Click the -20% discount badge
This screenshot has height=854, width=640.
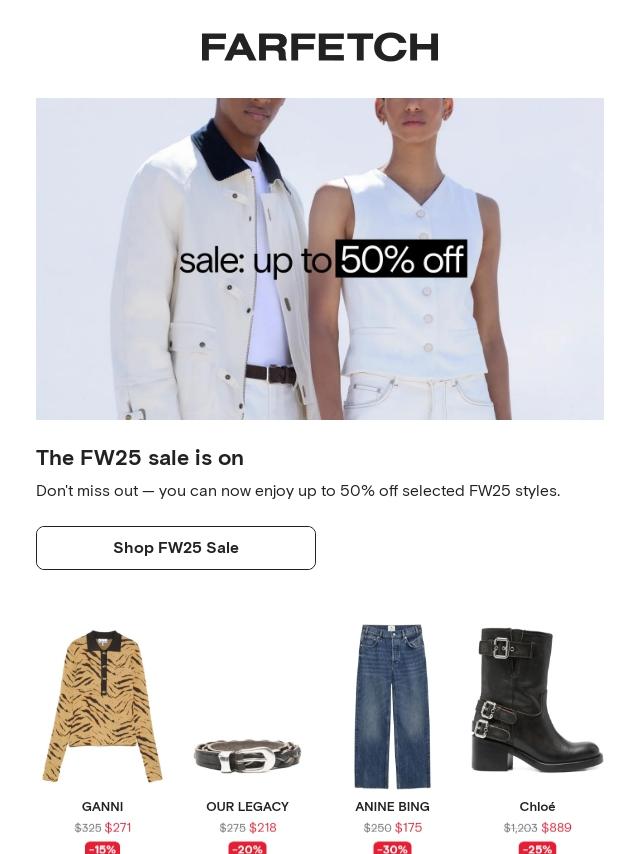tap(247, 848)
